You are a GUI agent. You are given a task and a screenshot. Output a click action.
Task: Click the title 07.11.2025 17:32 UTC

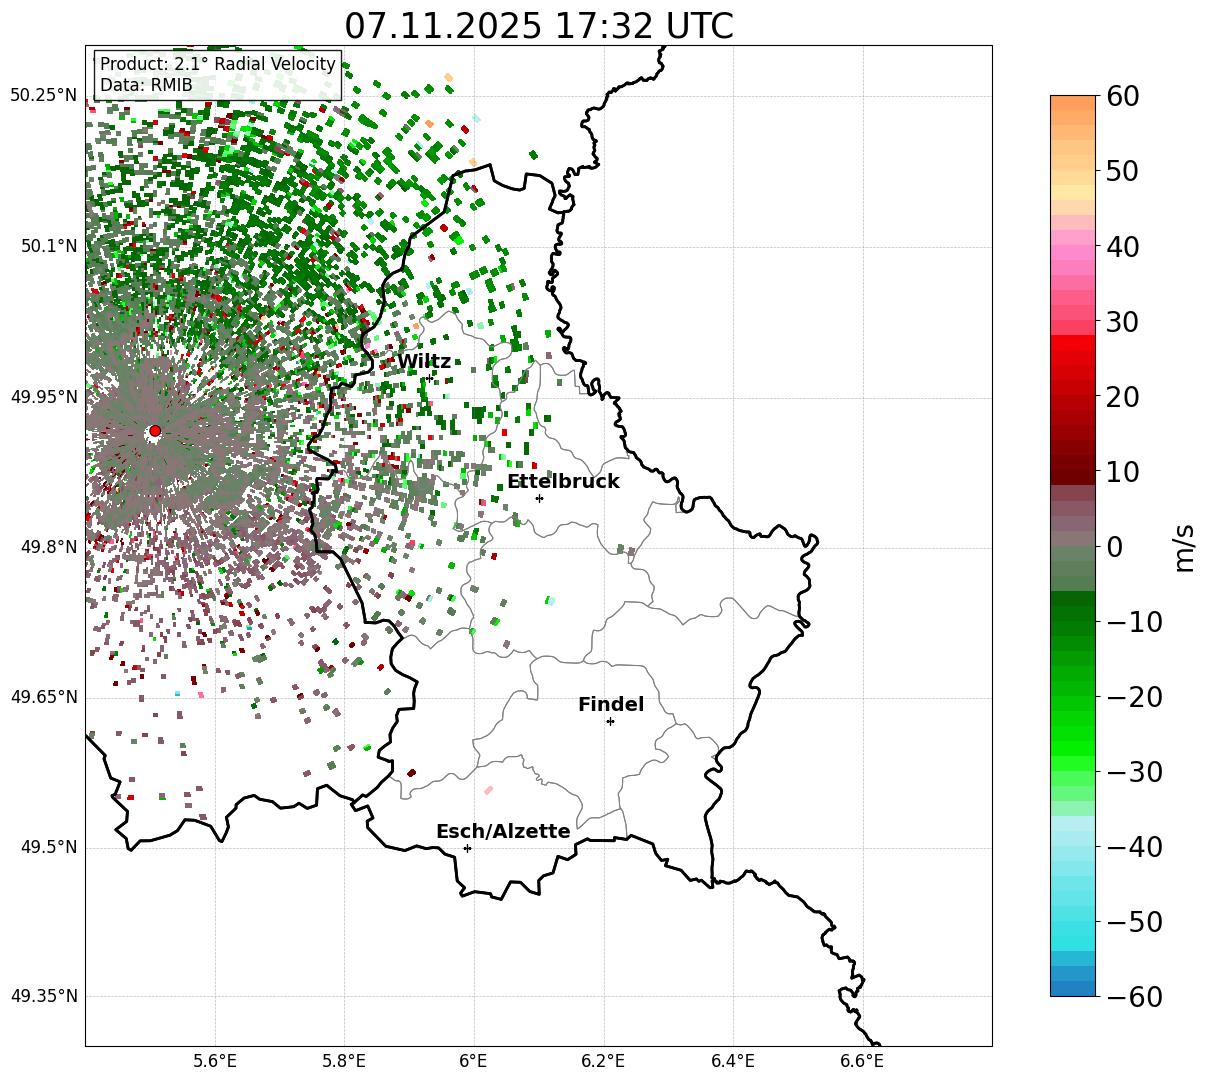tap(539, 26)
